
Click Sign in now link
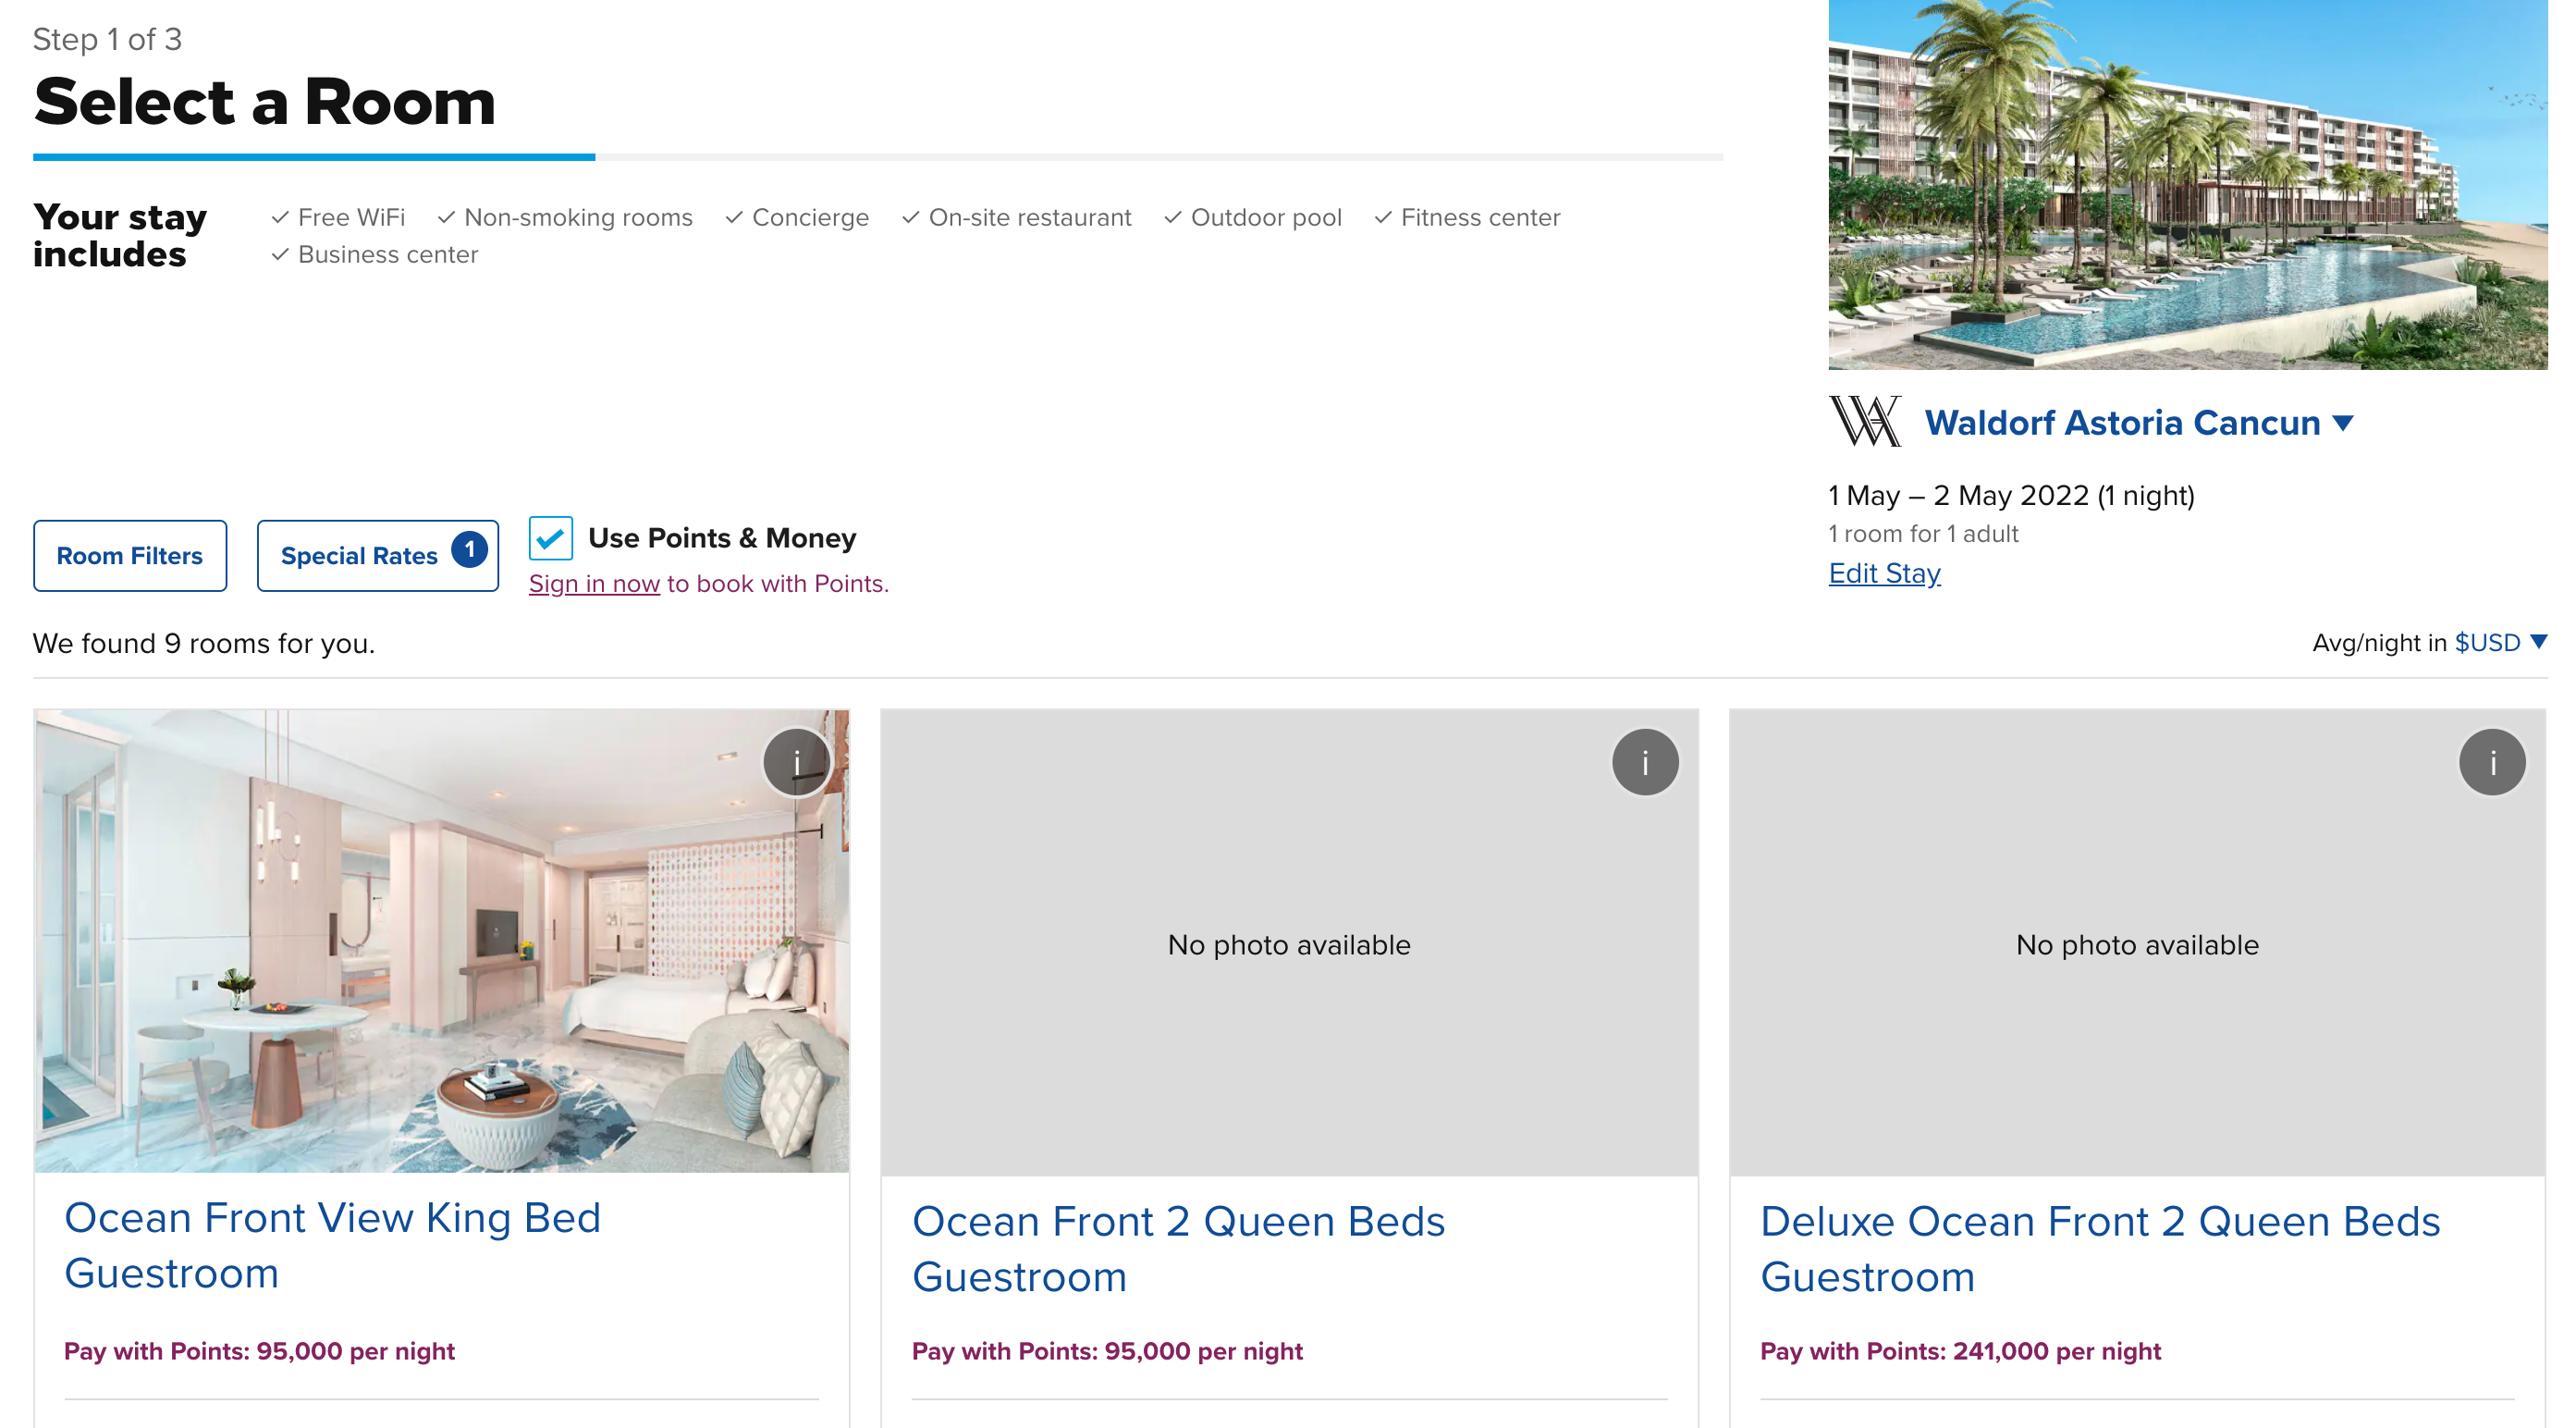point(594,583)
